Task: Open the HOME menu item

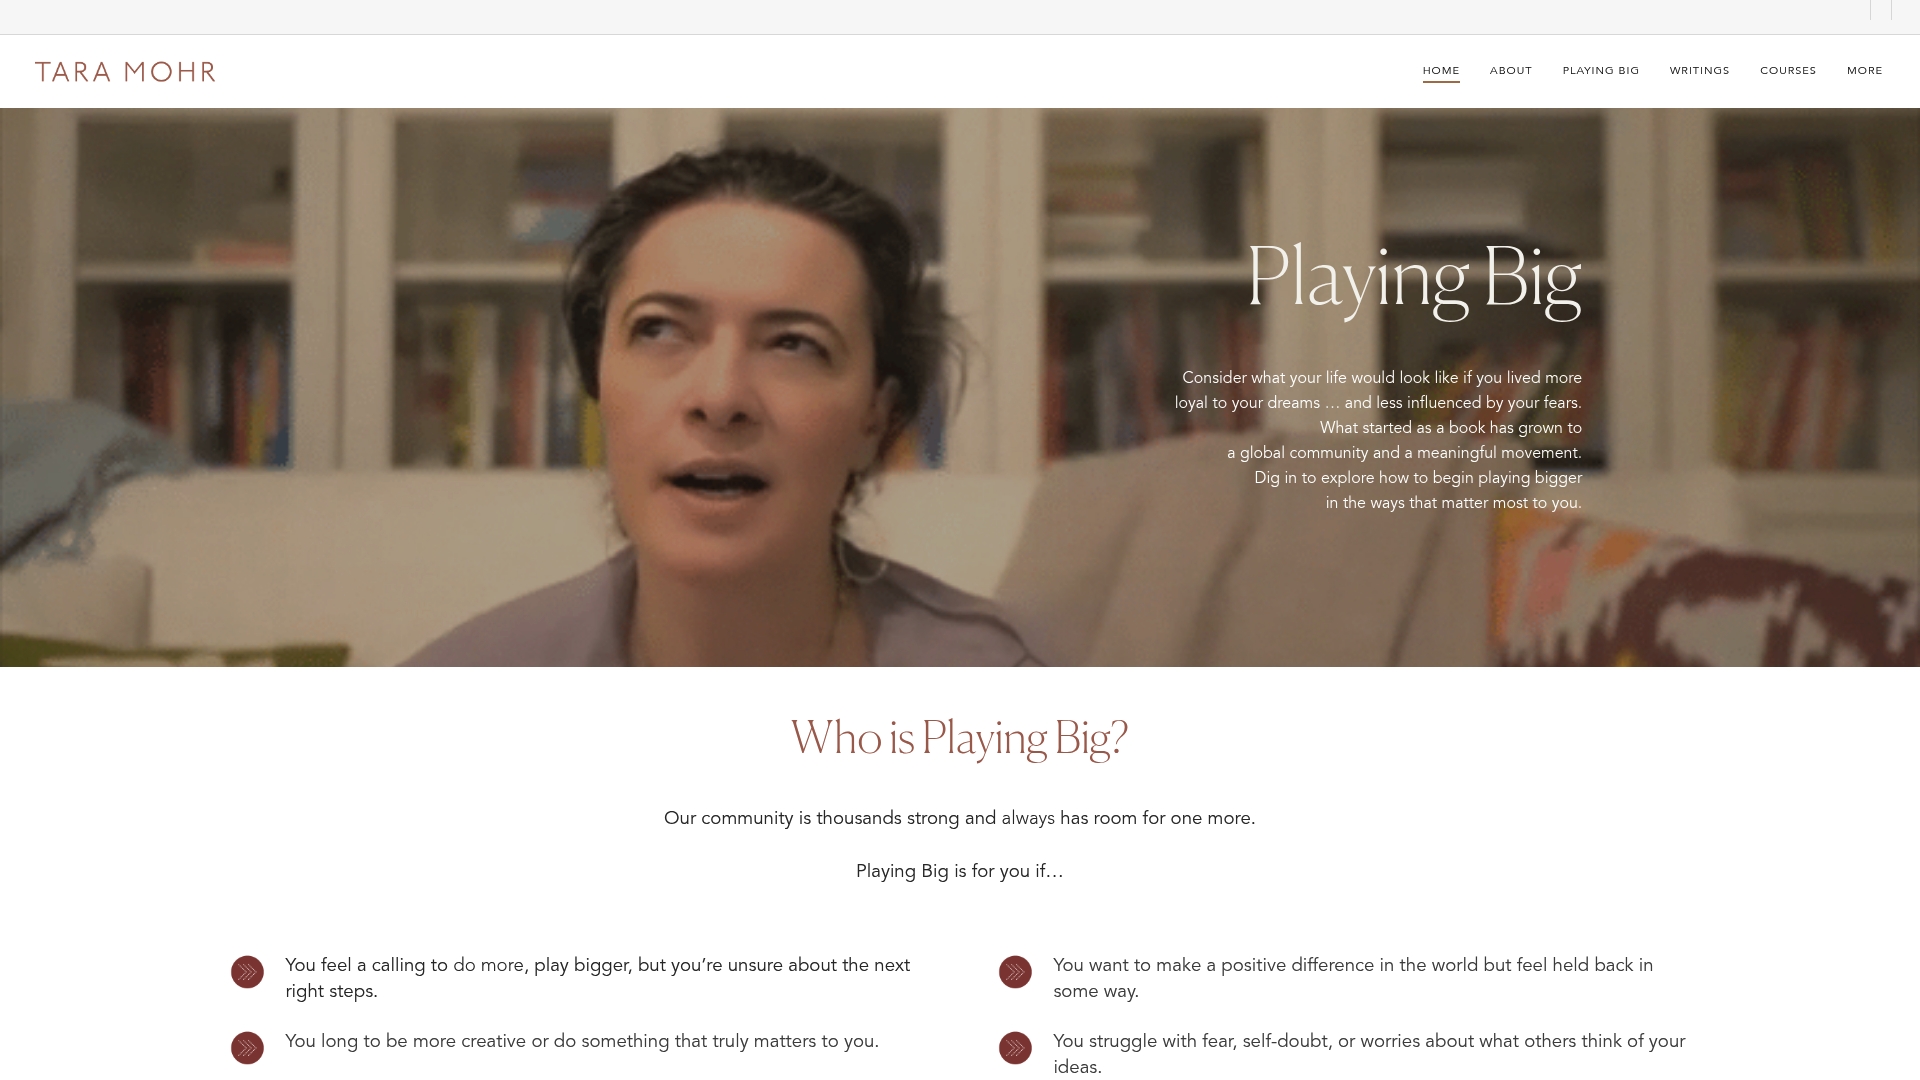Action: [x=1441, y=71]
